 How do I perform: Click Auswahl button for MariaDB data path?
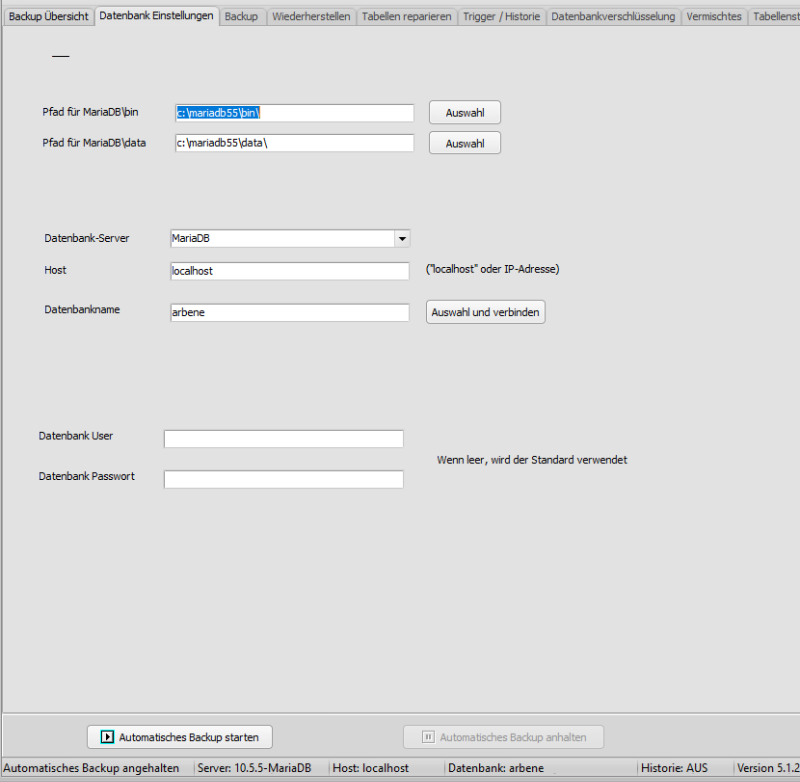[x=465, y=143]
